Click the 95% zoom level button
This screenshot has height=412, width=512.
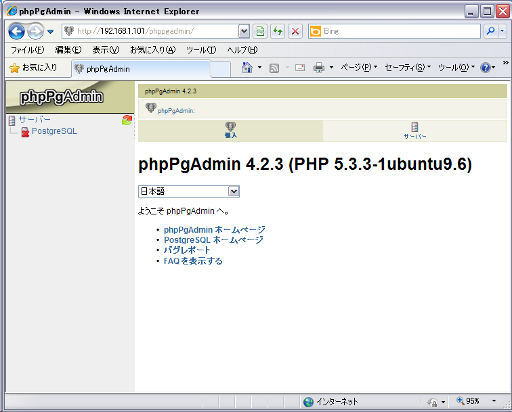tap(468, 401)
